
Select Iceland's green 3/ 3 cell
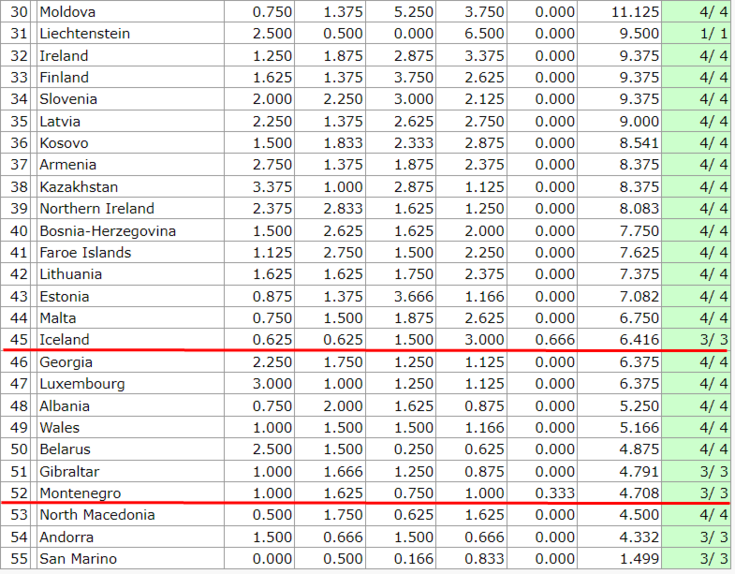(696, 340)
